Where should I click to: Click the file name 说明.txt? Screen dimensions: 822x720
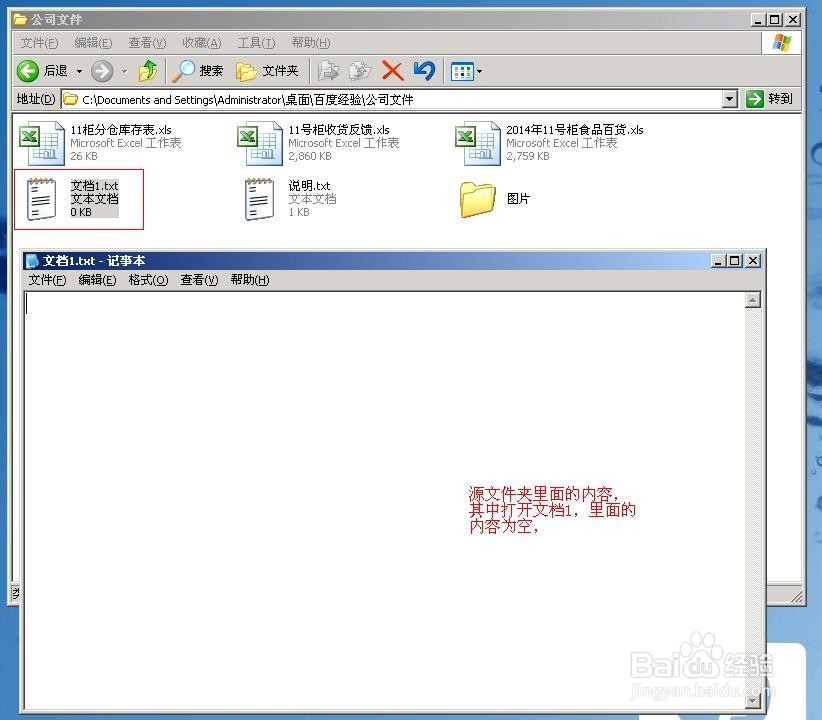click(x=309, y=186)
